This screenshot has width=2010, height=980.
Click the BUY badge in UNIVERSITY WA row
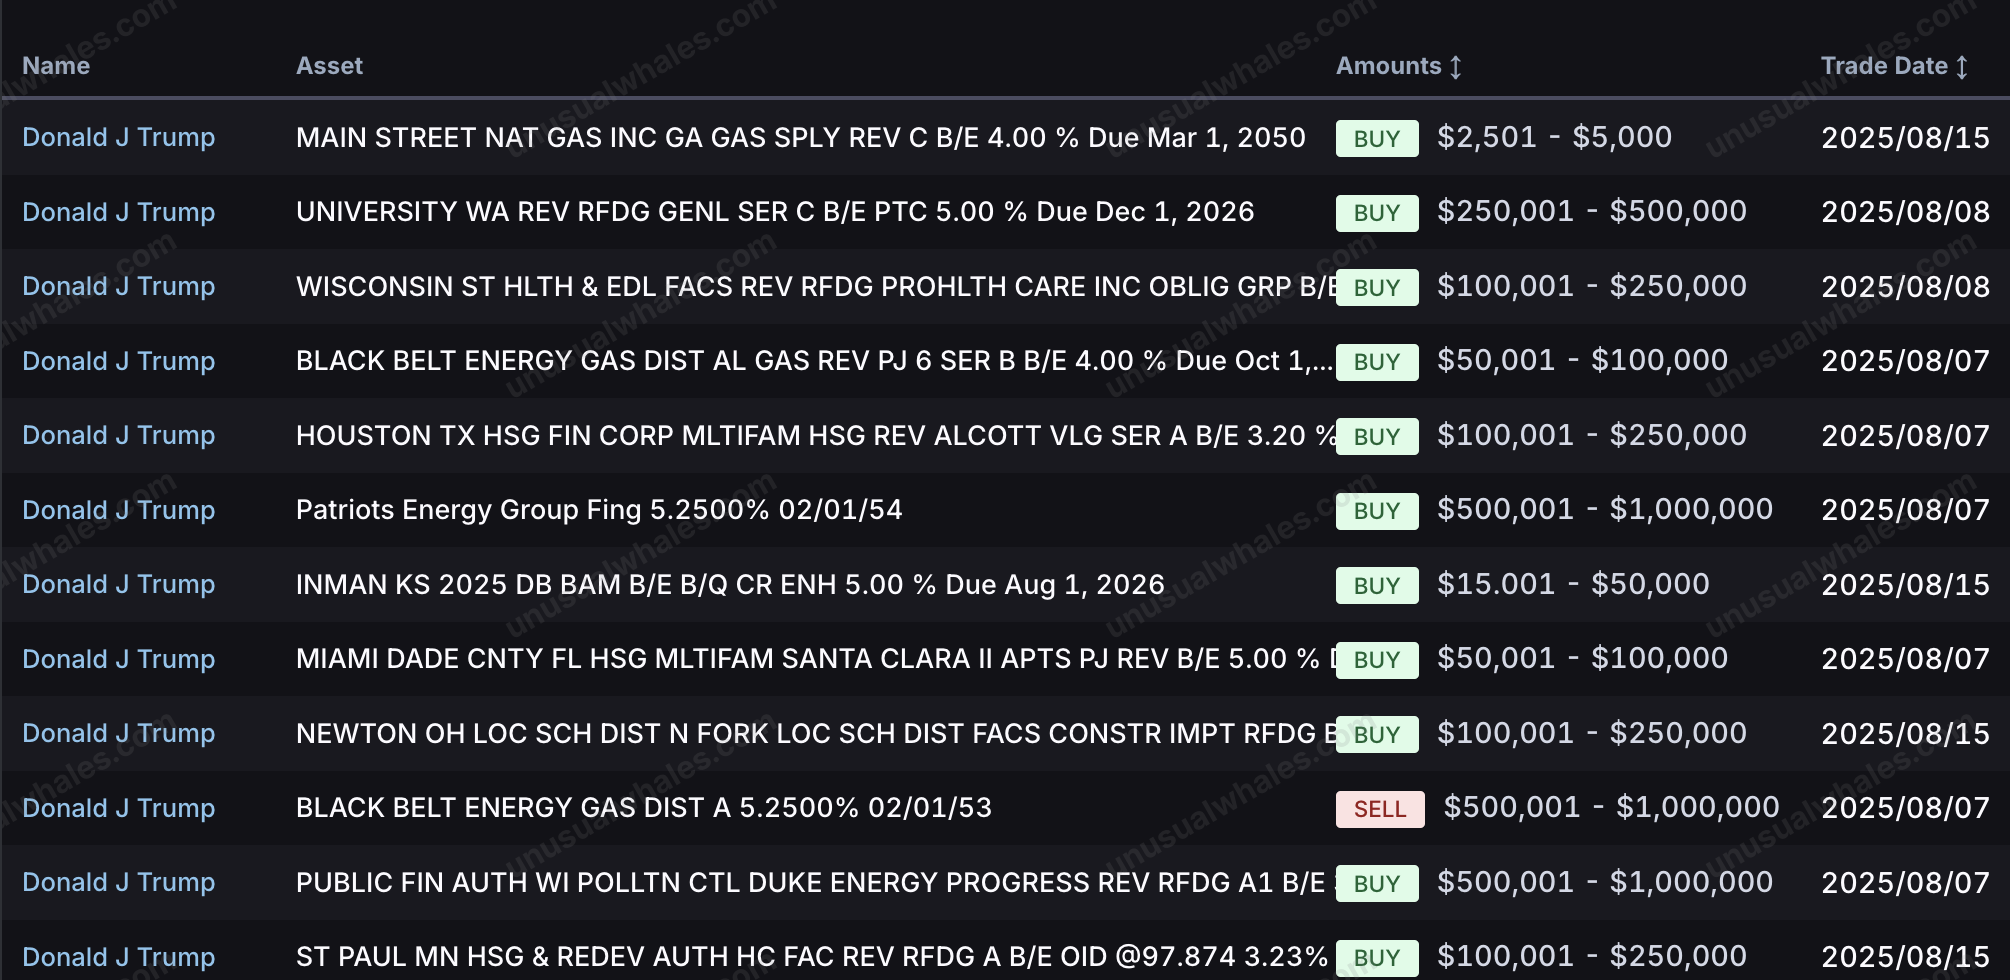pyautogui.click(x=1377, y=213)
